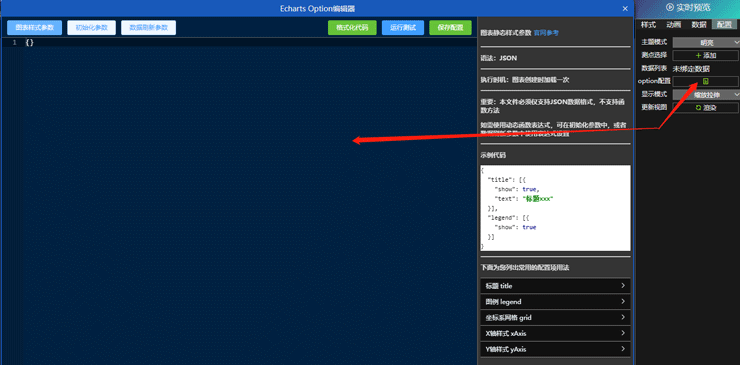Expand the 标题 title section
Viewport: 740px width, 365px height.
[555, 286]
